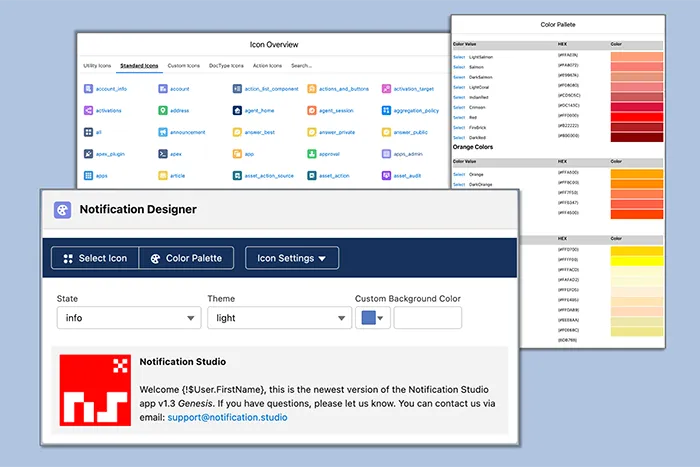Click the green approval icon
700x467 pixels.
312,154
